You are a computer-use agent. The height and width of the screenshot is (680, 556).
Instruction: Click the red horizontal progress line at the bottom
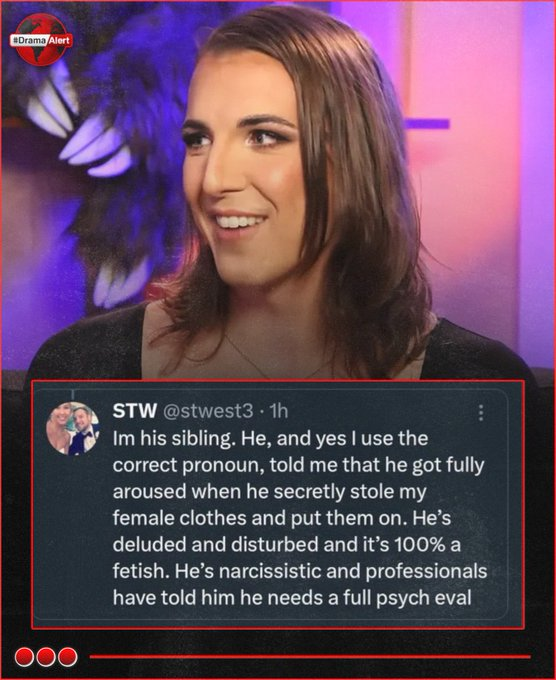tap(310, 657)
